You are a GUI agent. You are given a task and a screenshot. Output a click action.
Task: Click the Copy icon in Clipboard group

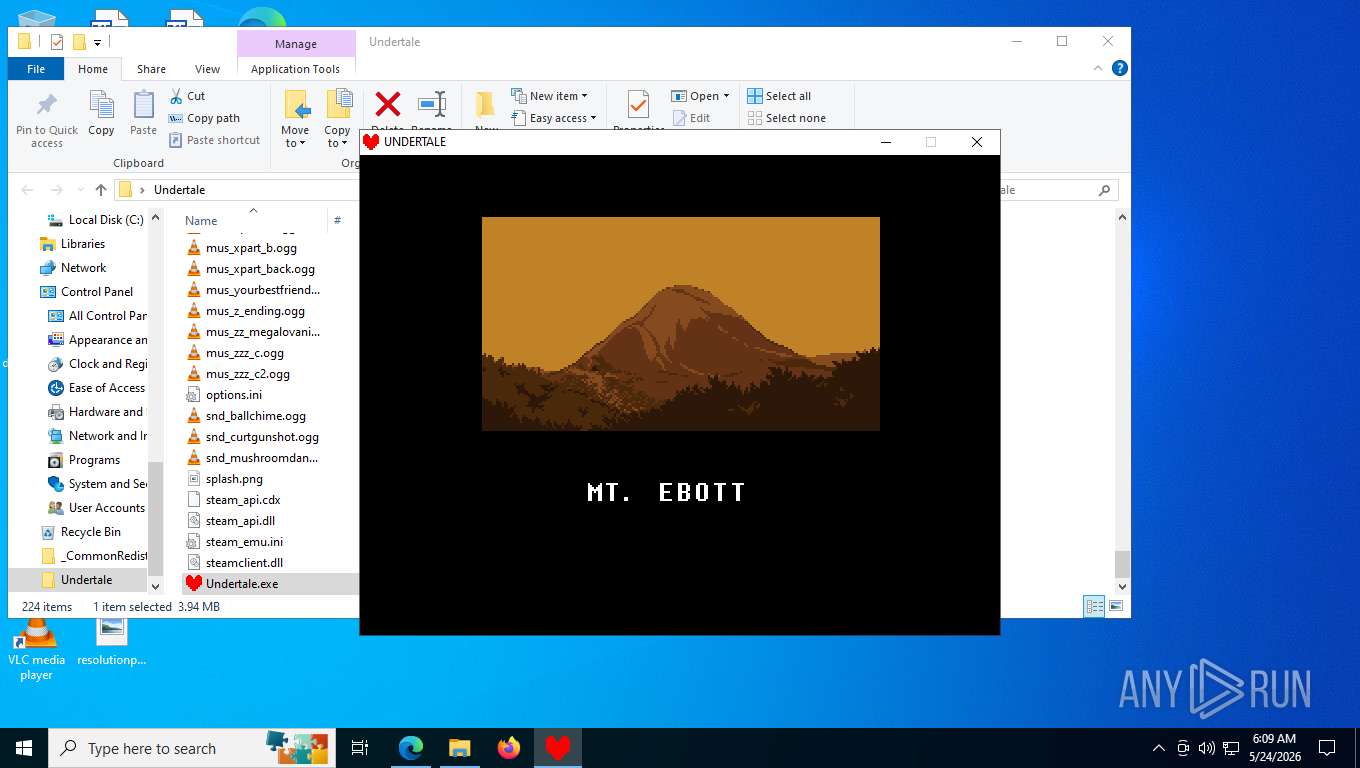[101, 104]
